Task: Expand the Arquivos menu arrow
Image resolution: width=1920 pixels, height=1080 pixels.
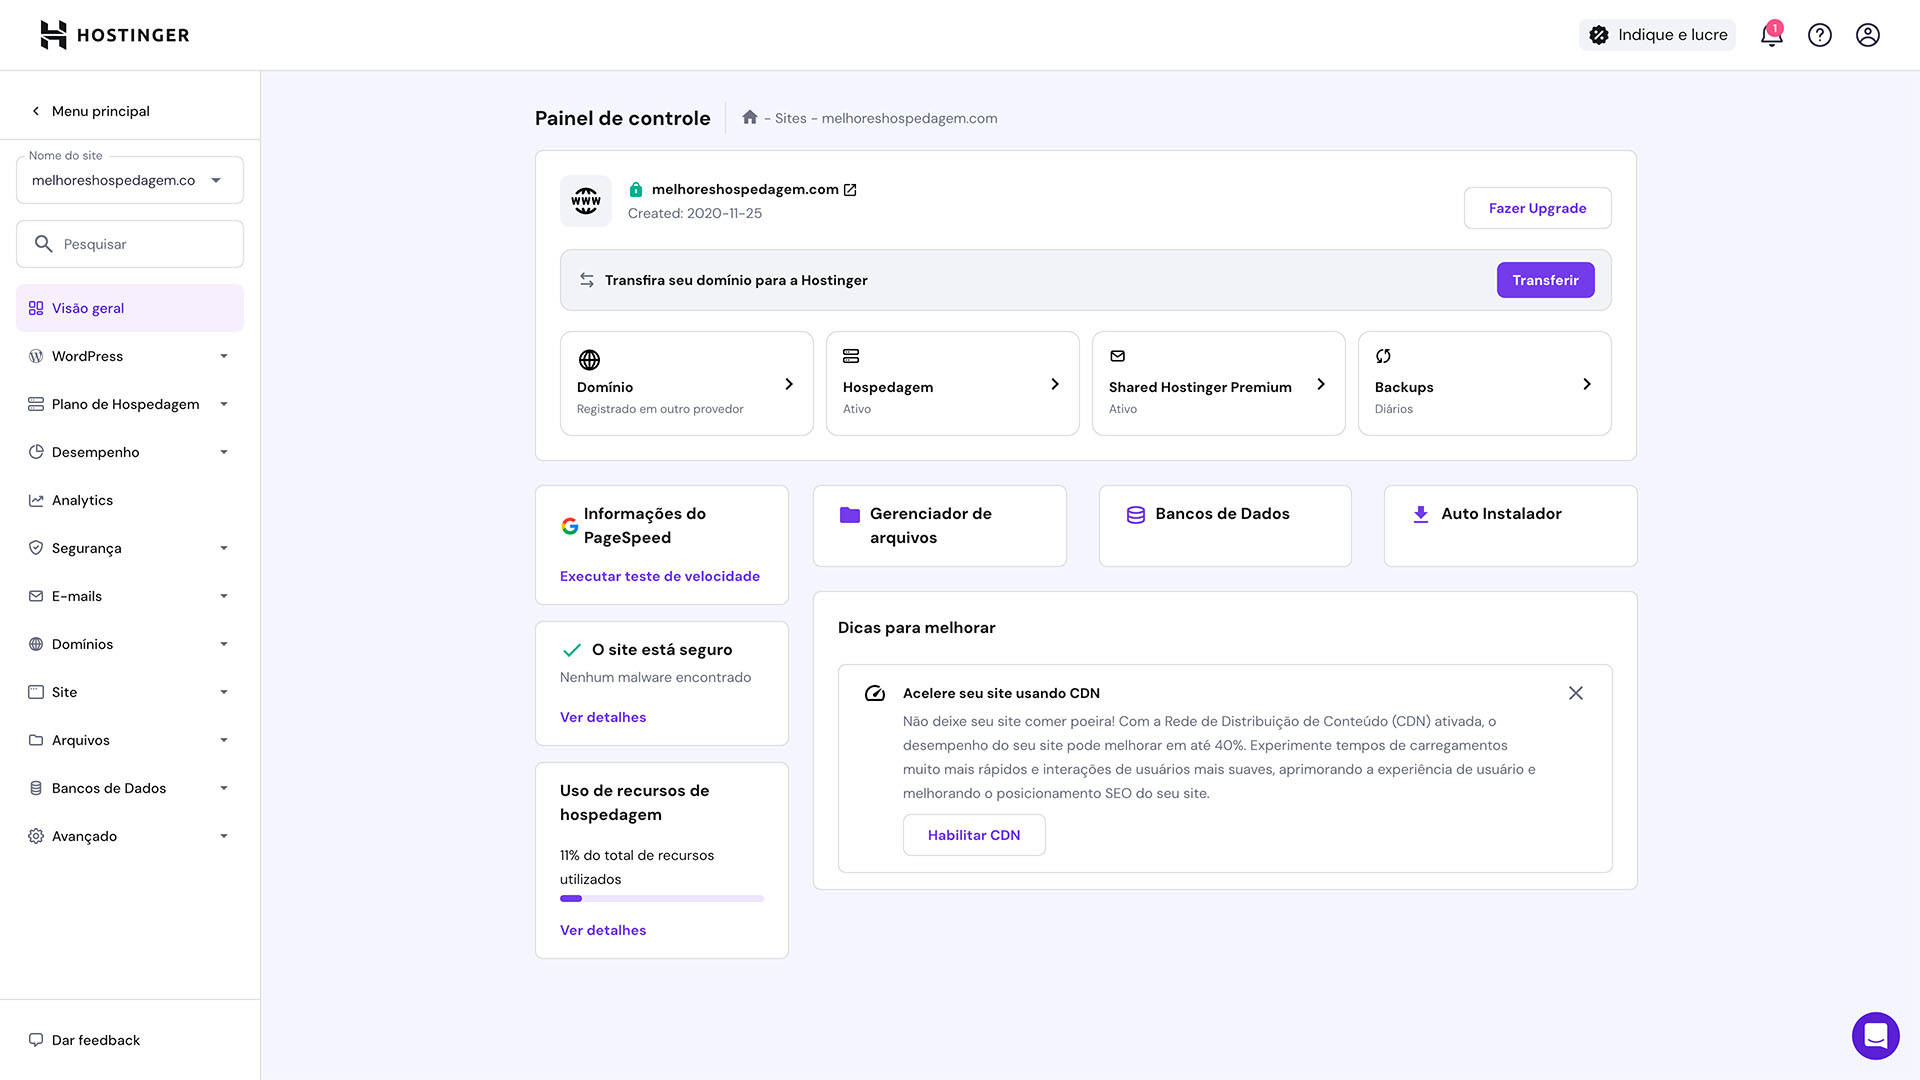Action: coord(224,740)
